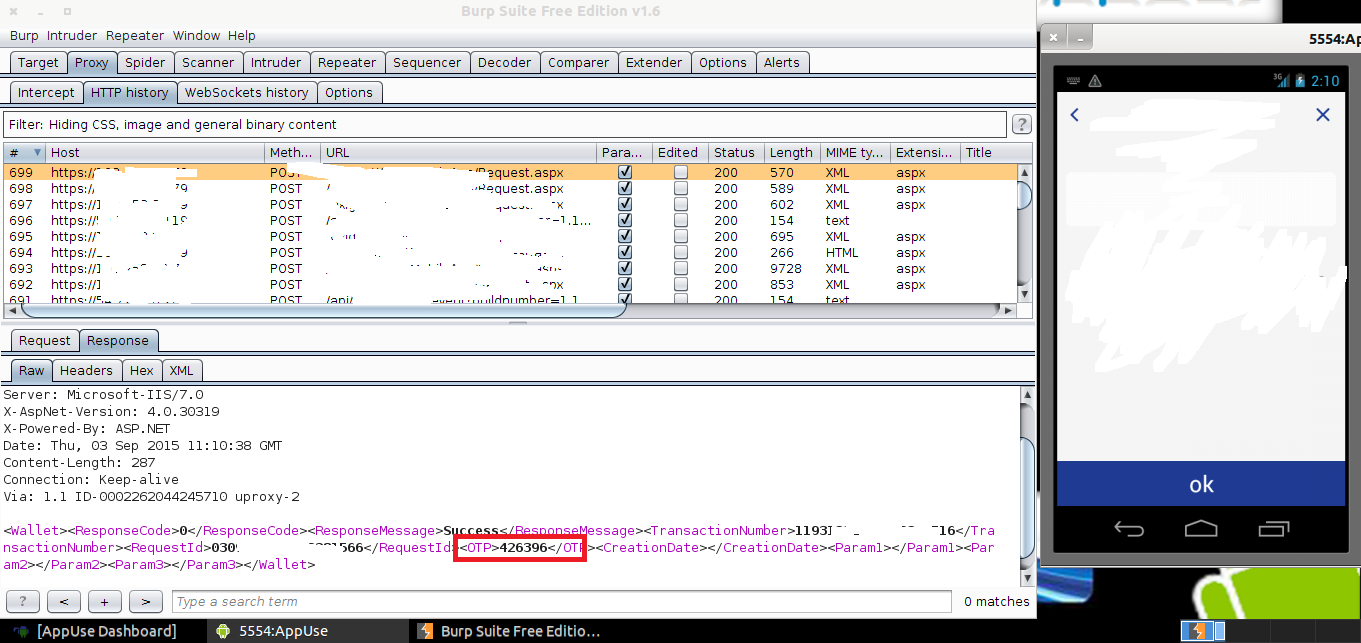Viewport: 1361px width, 643px height.
Task: Click the plus search options button
Action: click(x=104, y=601)
